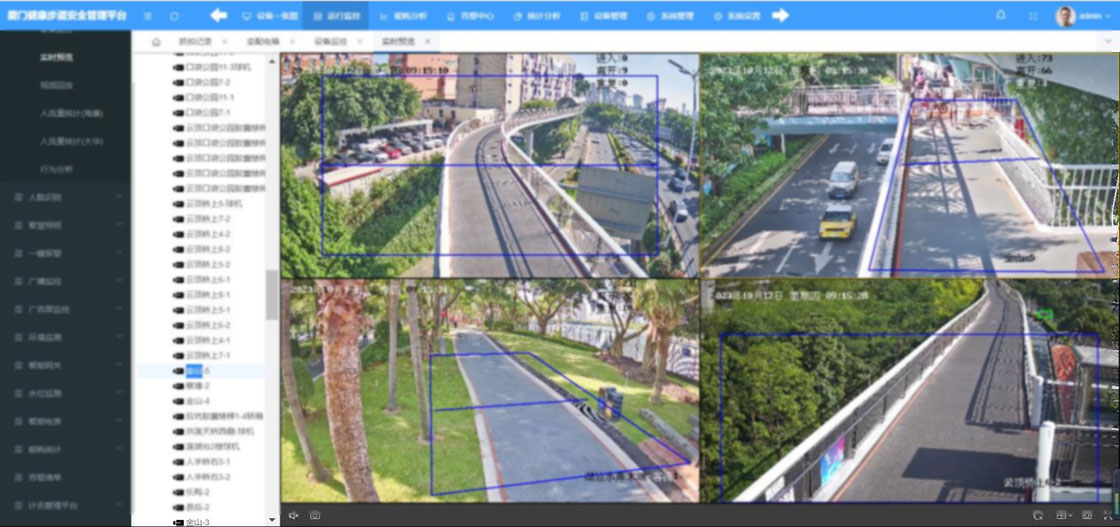Take a snapshot with the camera icon
The height and width of the screenshot is (527, 1120).
tap(315, 515)
